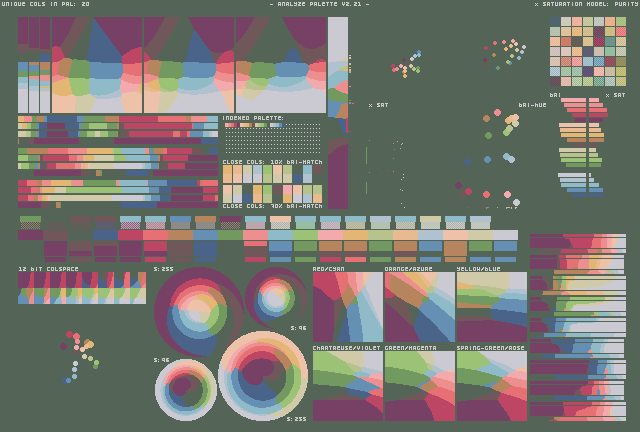Click the wide curtain-like color gradient panel

pos(188,65)
